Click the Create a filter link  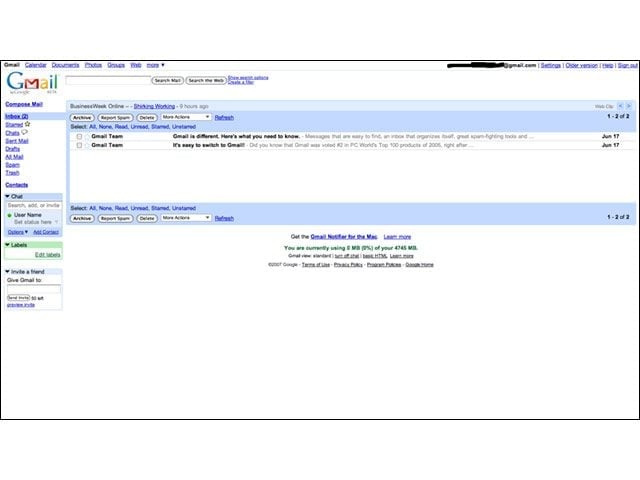[241, 82]
